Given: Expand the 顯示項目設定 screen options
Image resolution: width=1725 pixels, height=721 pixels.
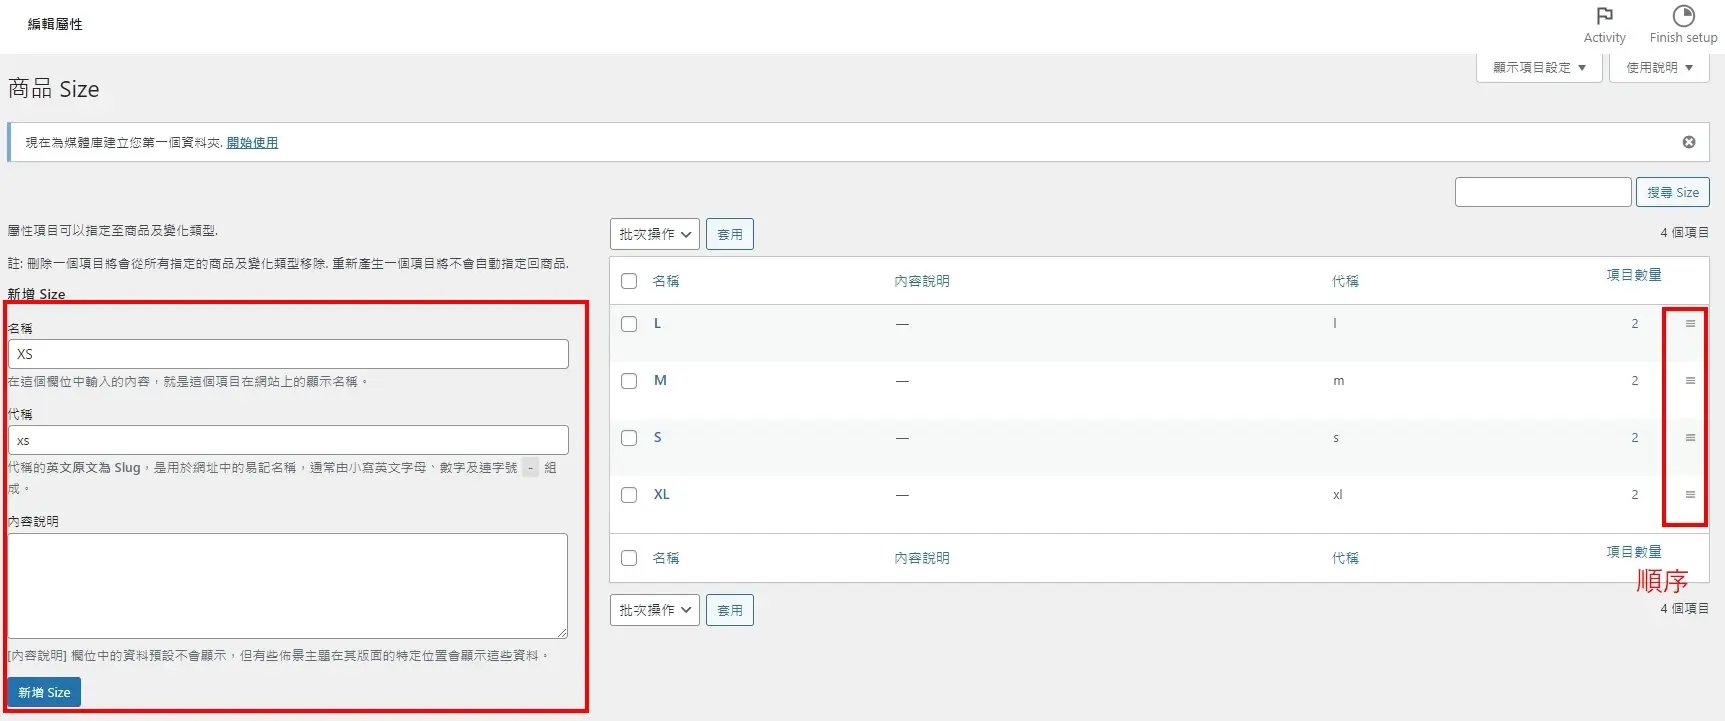Looking at the screenshot, I should click(x=1539, y=68).
